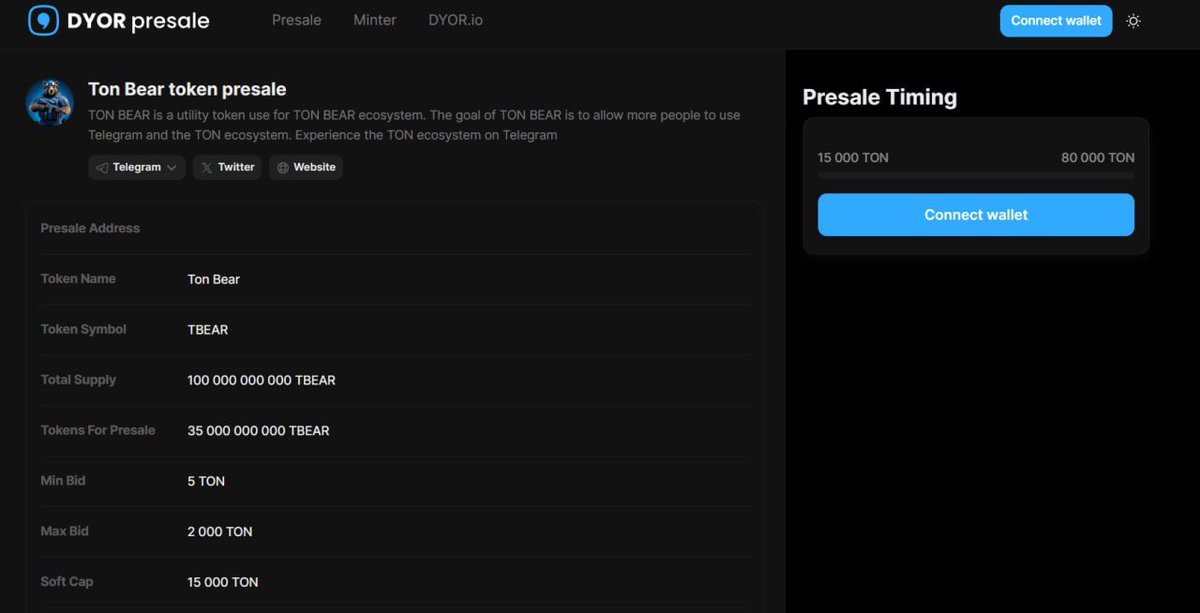This screenshot has width=1200, height=613.
Task: Select the Soft Cap value '15 000 TON'
Action: pos(223,582)
